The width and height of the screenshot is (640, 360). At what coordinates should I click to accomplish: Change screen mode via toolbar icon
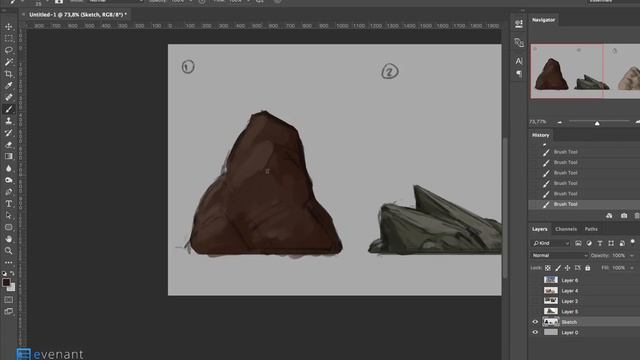point(9,311)
